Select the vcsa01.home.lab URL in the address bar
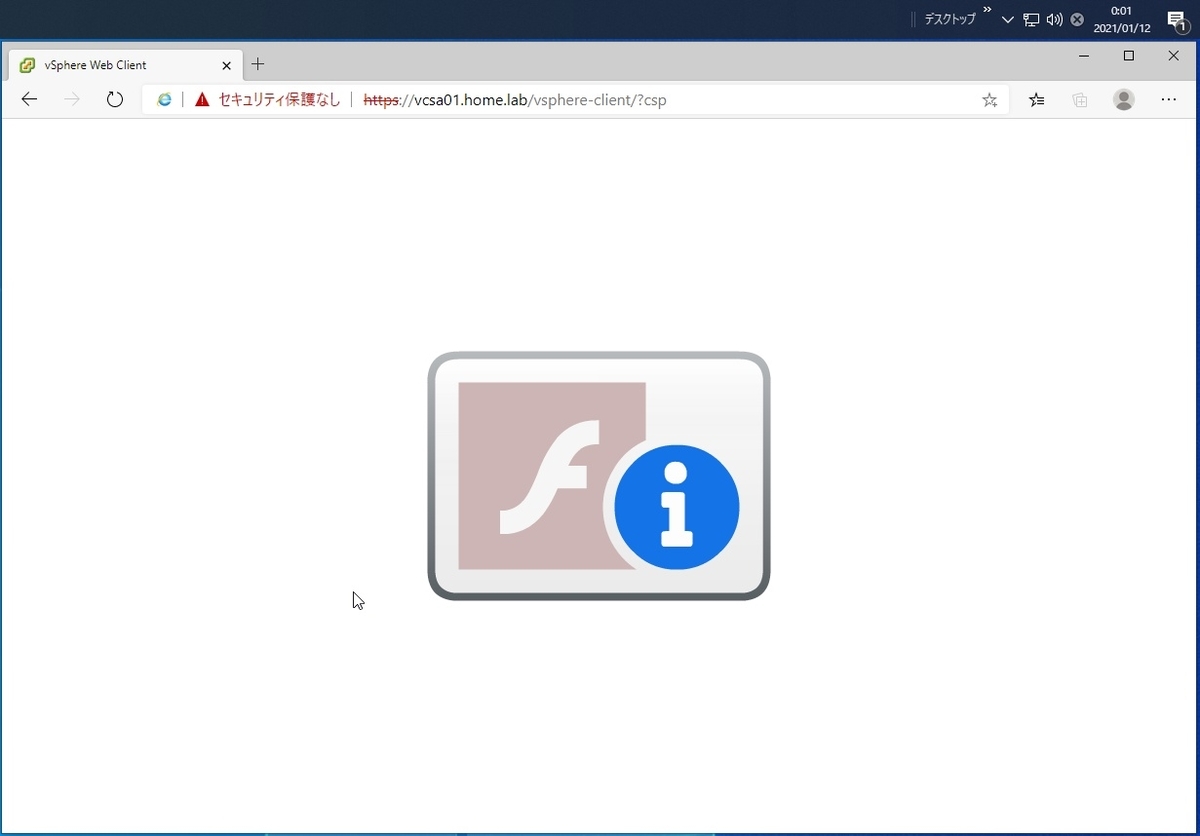Viewport: 1200px width, 836px height. [x=515, y=100]
